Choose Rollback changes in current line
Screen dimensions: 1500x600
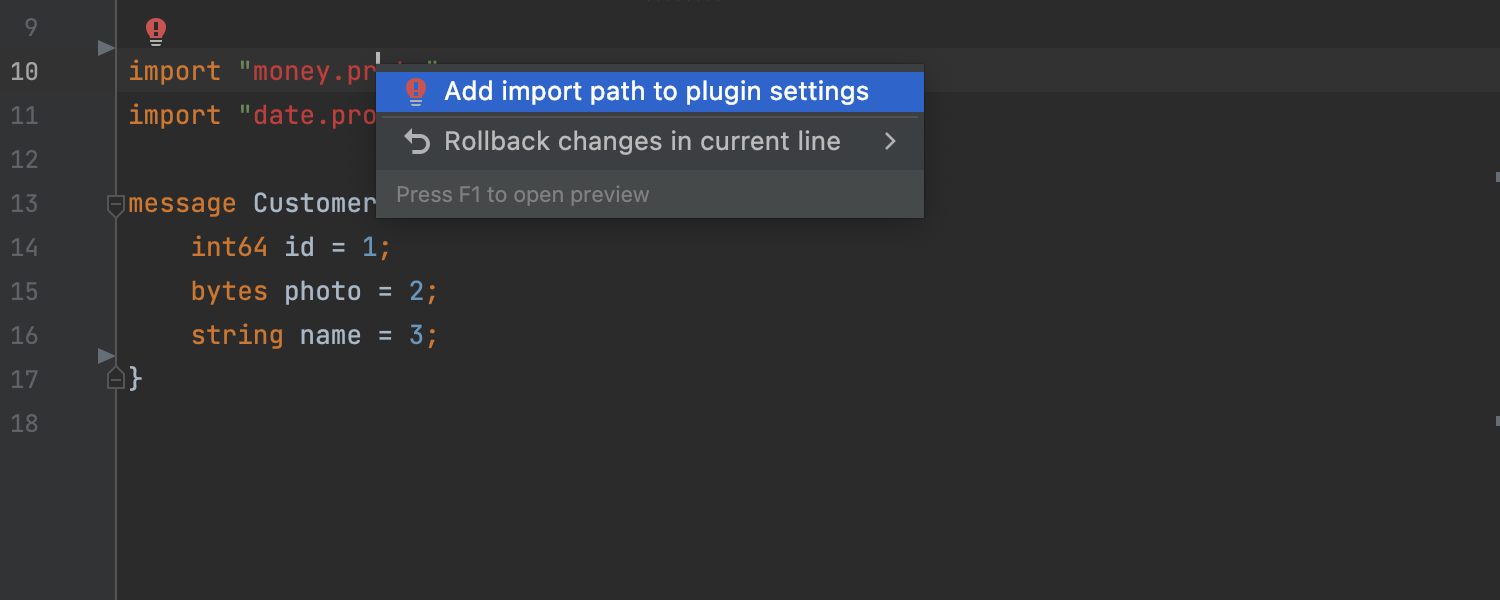point(642,142)
